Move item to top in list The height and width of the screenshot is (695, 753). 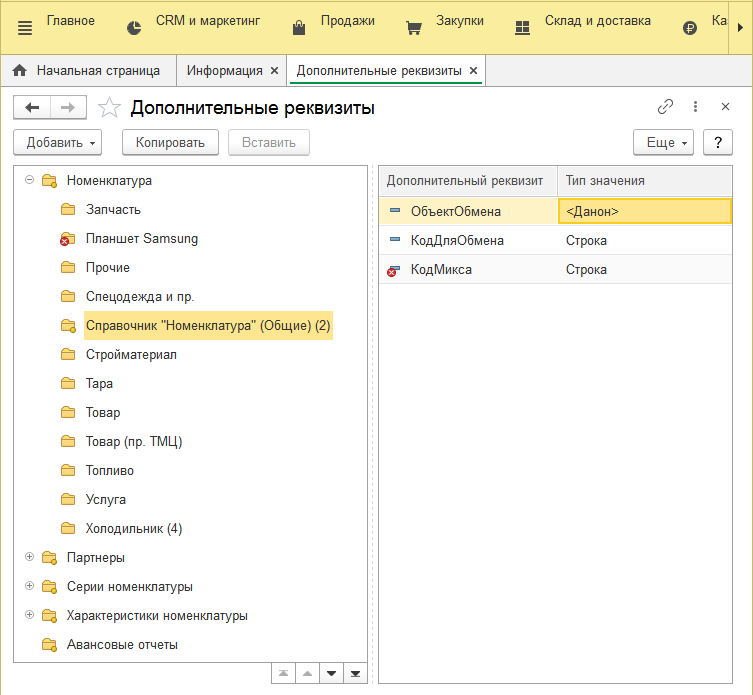283,673
